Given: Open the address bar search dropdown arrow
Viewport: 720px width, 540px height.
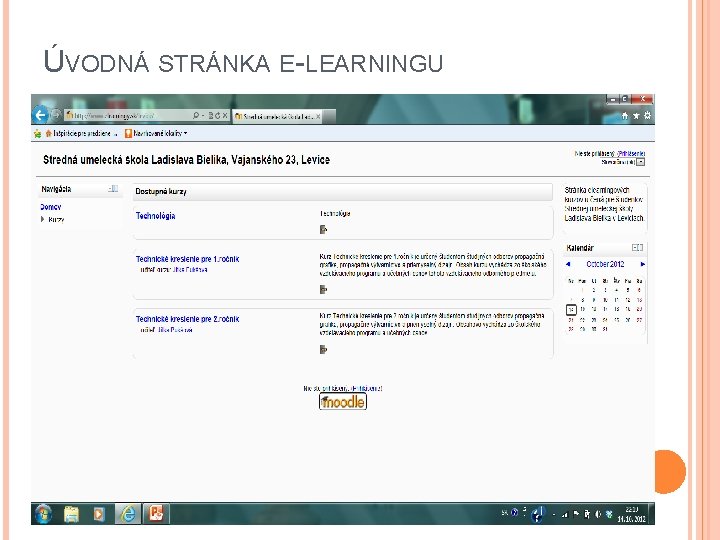Looking at the screenshot, I should [x=203, y=116].
